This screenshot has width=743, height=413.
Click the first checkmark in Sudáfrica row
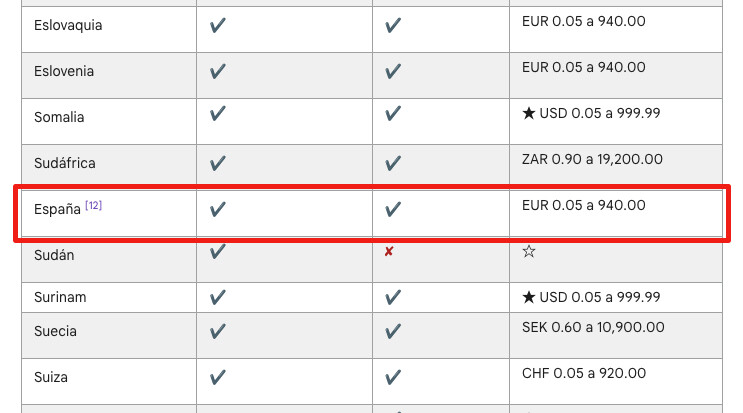pos(218,162)
